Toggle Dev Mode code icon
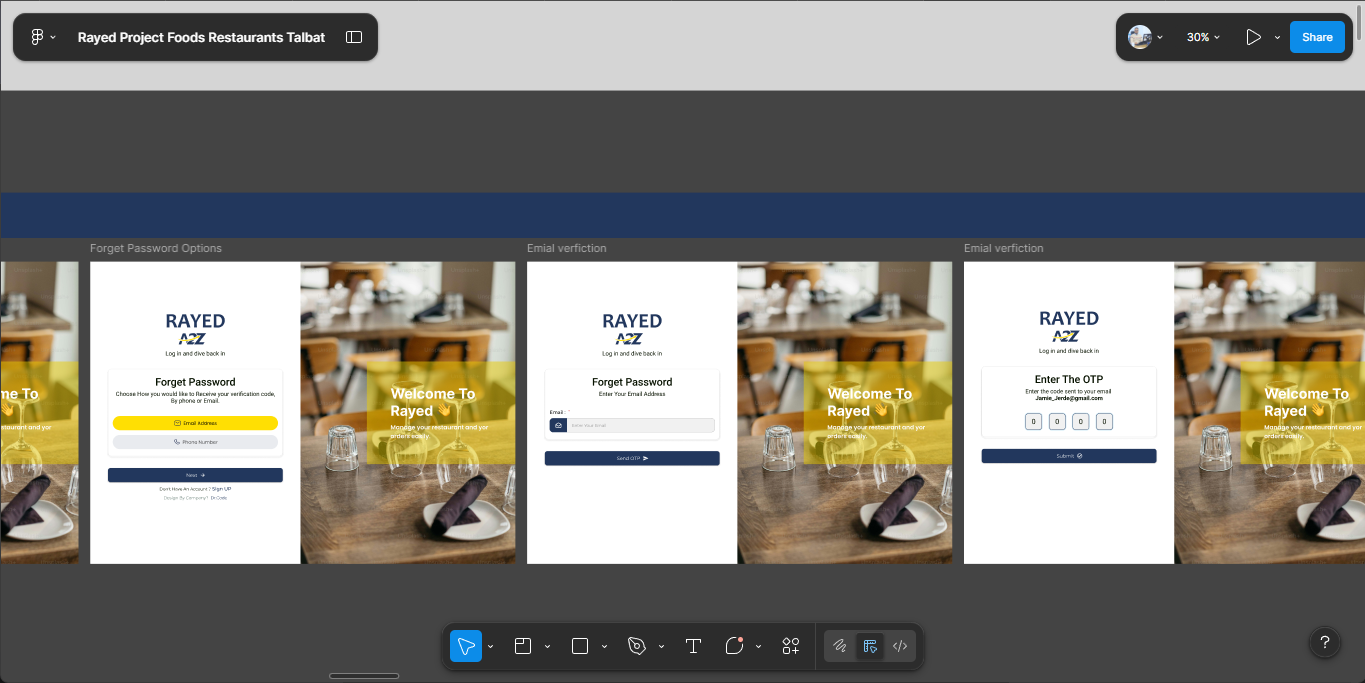 (900, 646)
